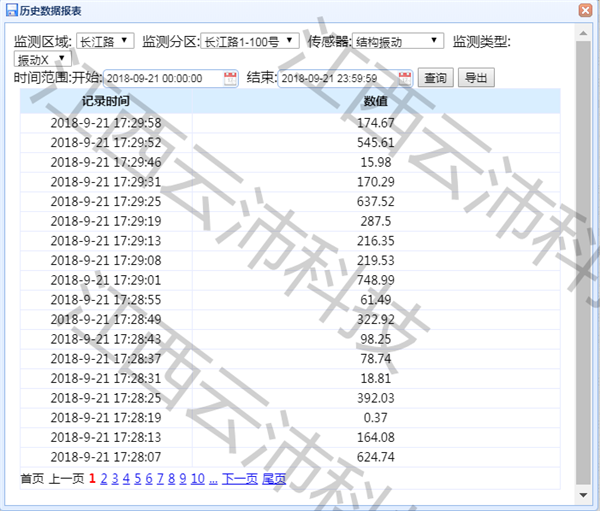600x511 pixels.
Task: Click current page number 1
Action: point(92,478)
